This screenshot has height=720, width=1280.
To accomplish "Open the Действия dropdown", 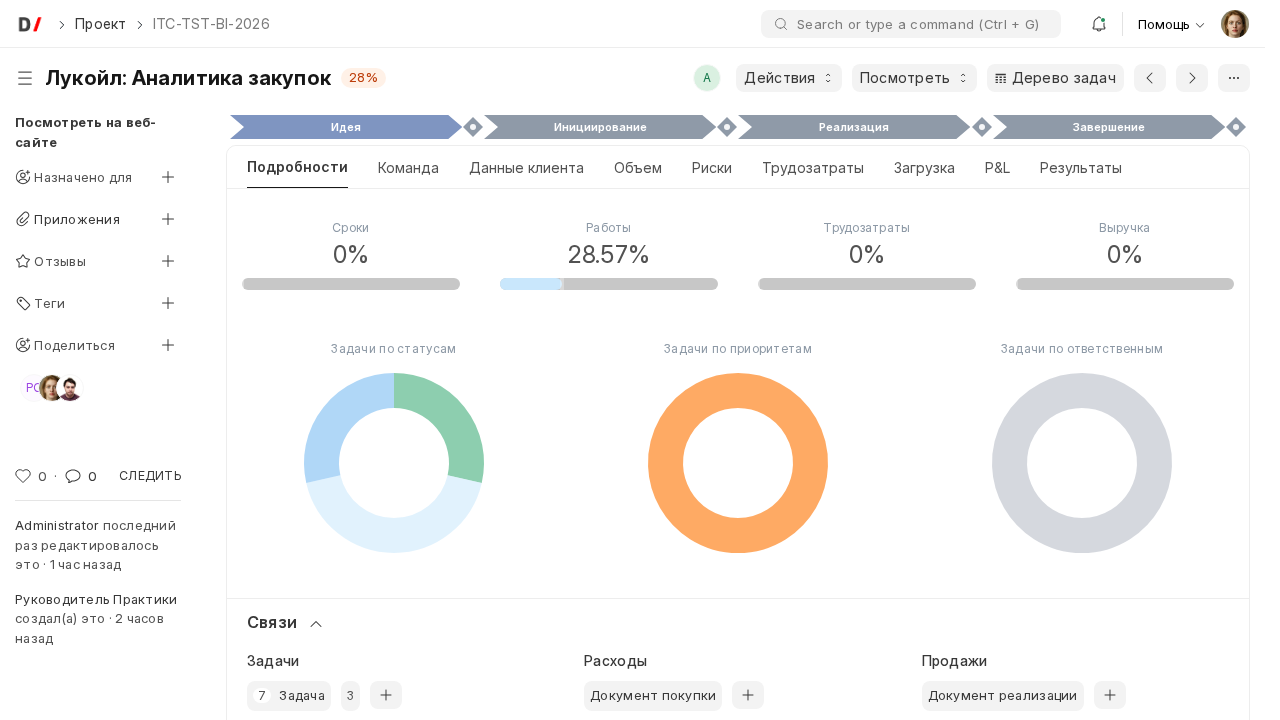I will pos(789,78).
